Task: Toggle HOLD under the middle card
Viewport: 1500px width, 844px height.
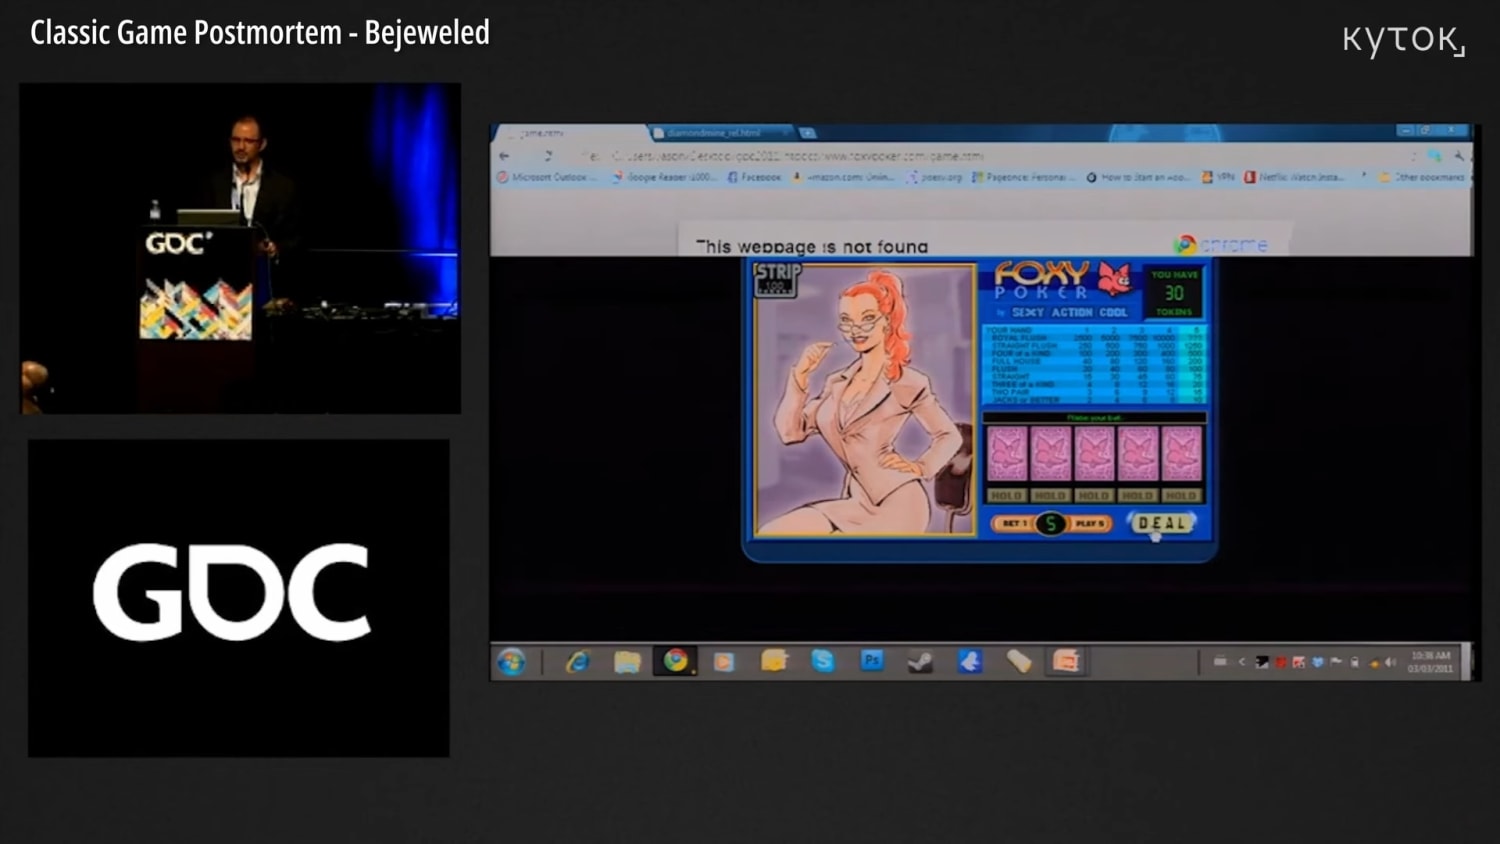Action: click(1094, 495)
